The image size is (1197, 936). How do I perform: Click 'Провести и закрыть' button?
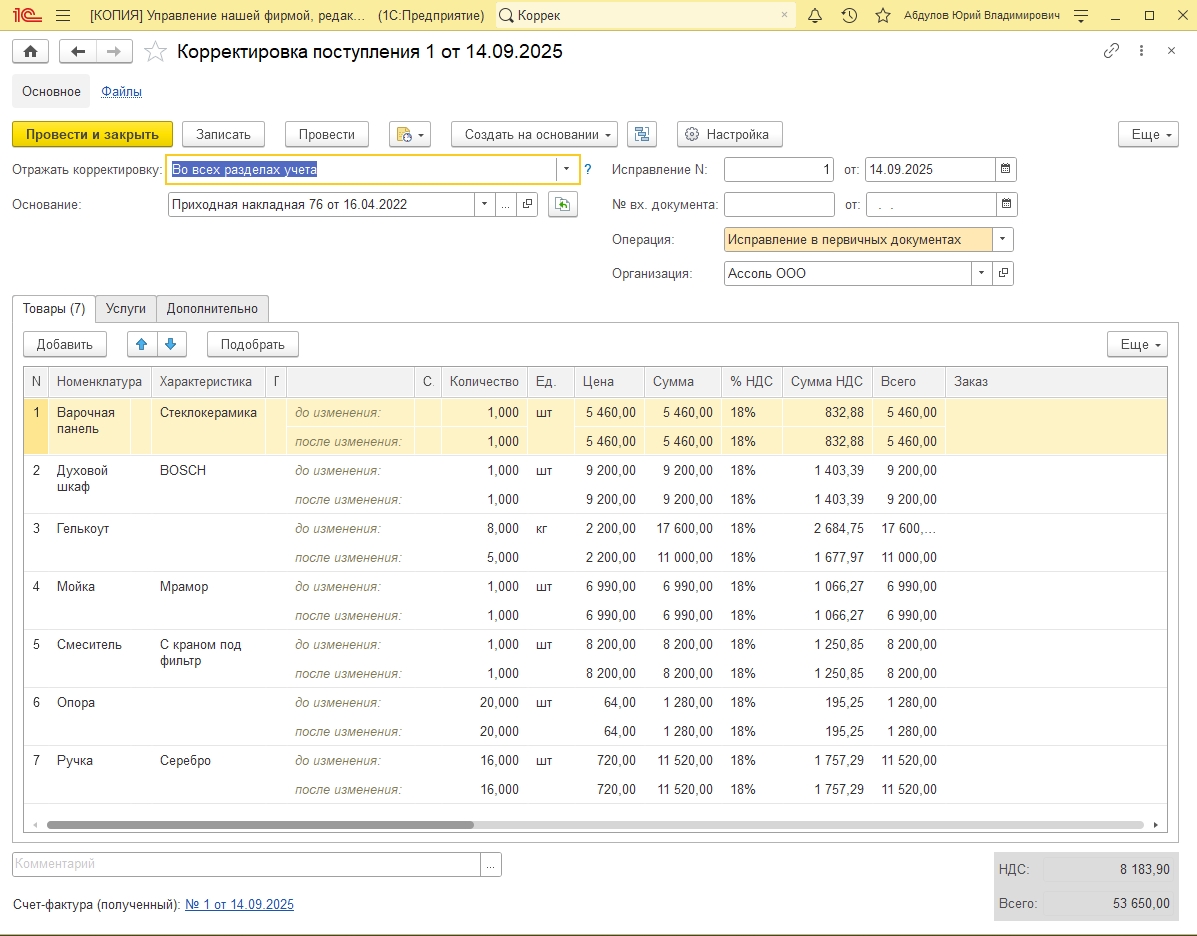tap(92, 134)
